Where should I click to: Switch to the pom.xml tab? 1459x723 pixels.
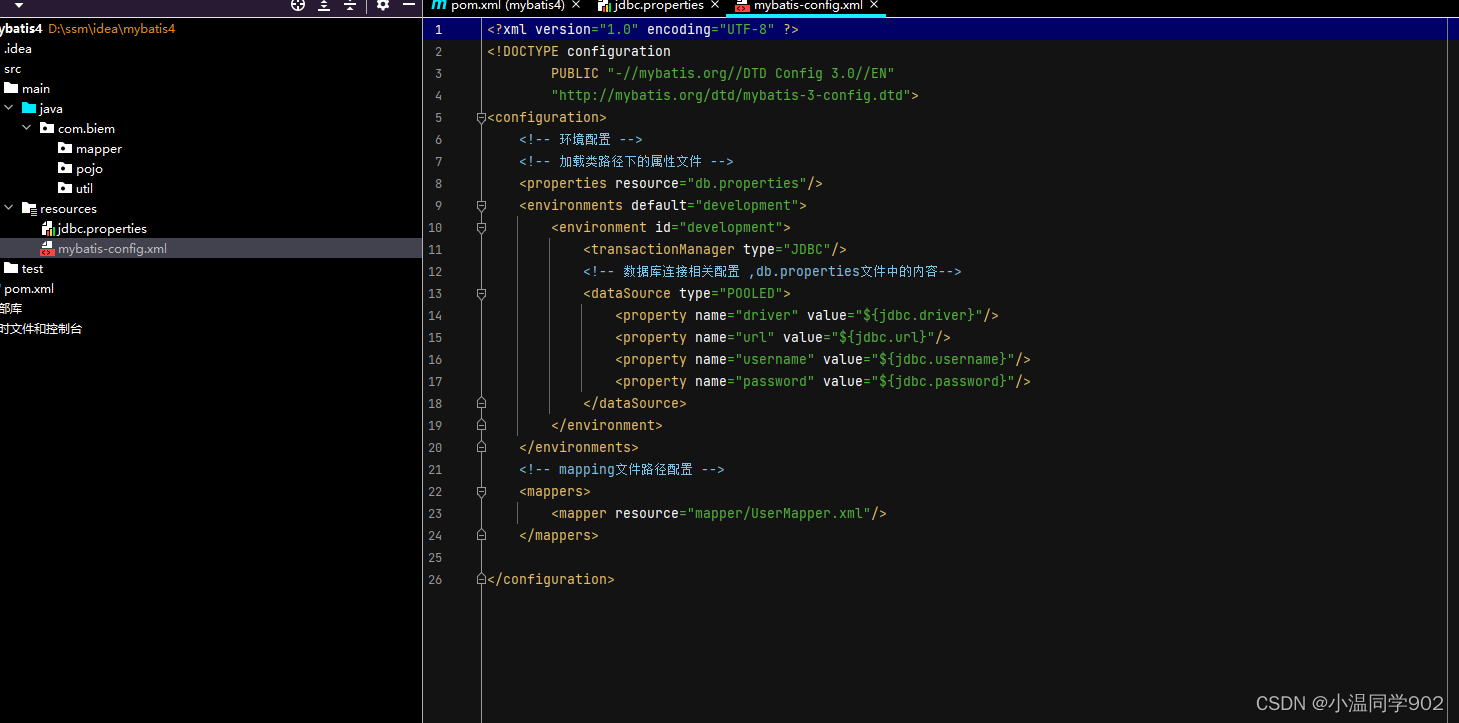coord(505,4)
